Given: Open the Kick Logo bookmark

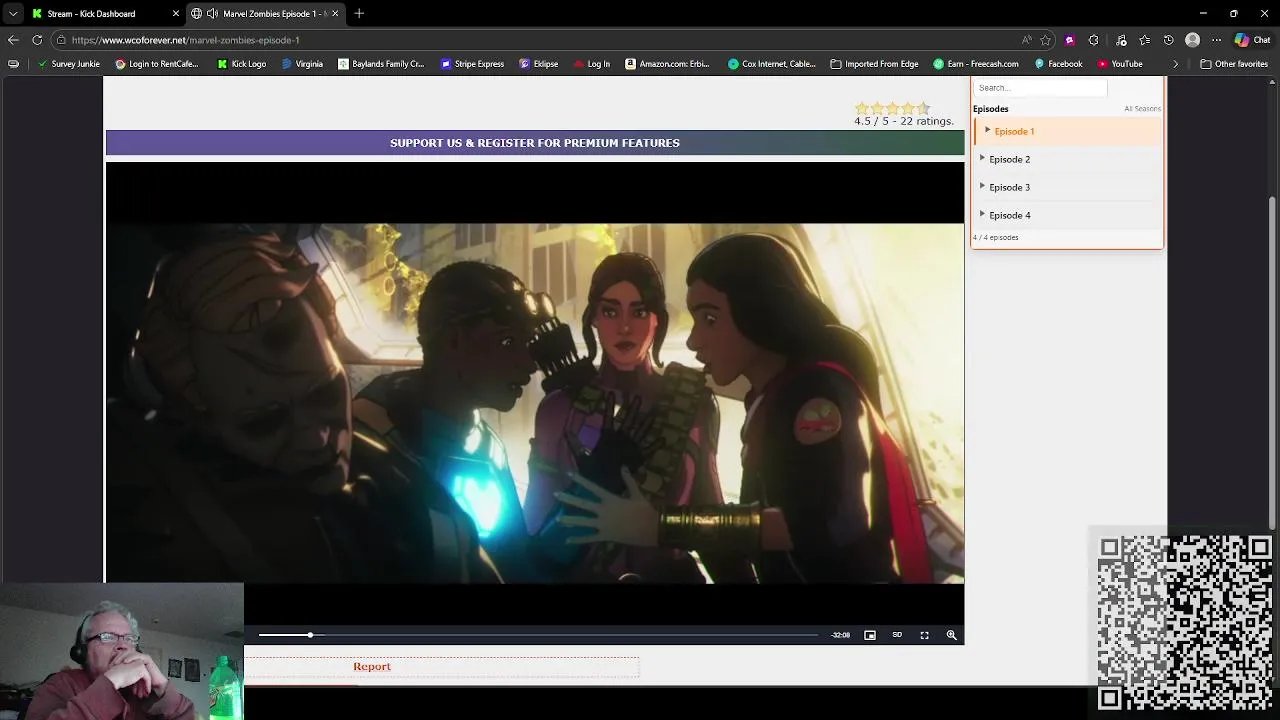Looking at the screenshot, I should (x=241, y=64).
